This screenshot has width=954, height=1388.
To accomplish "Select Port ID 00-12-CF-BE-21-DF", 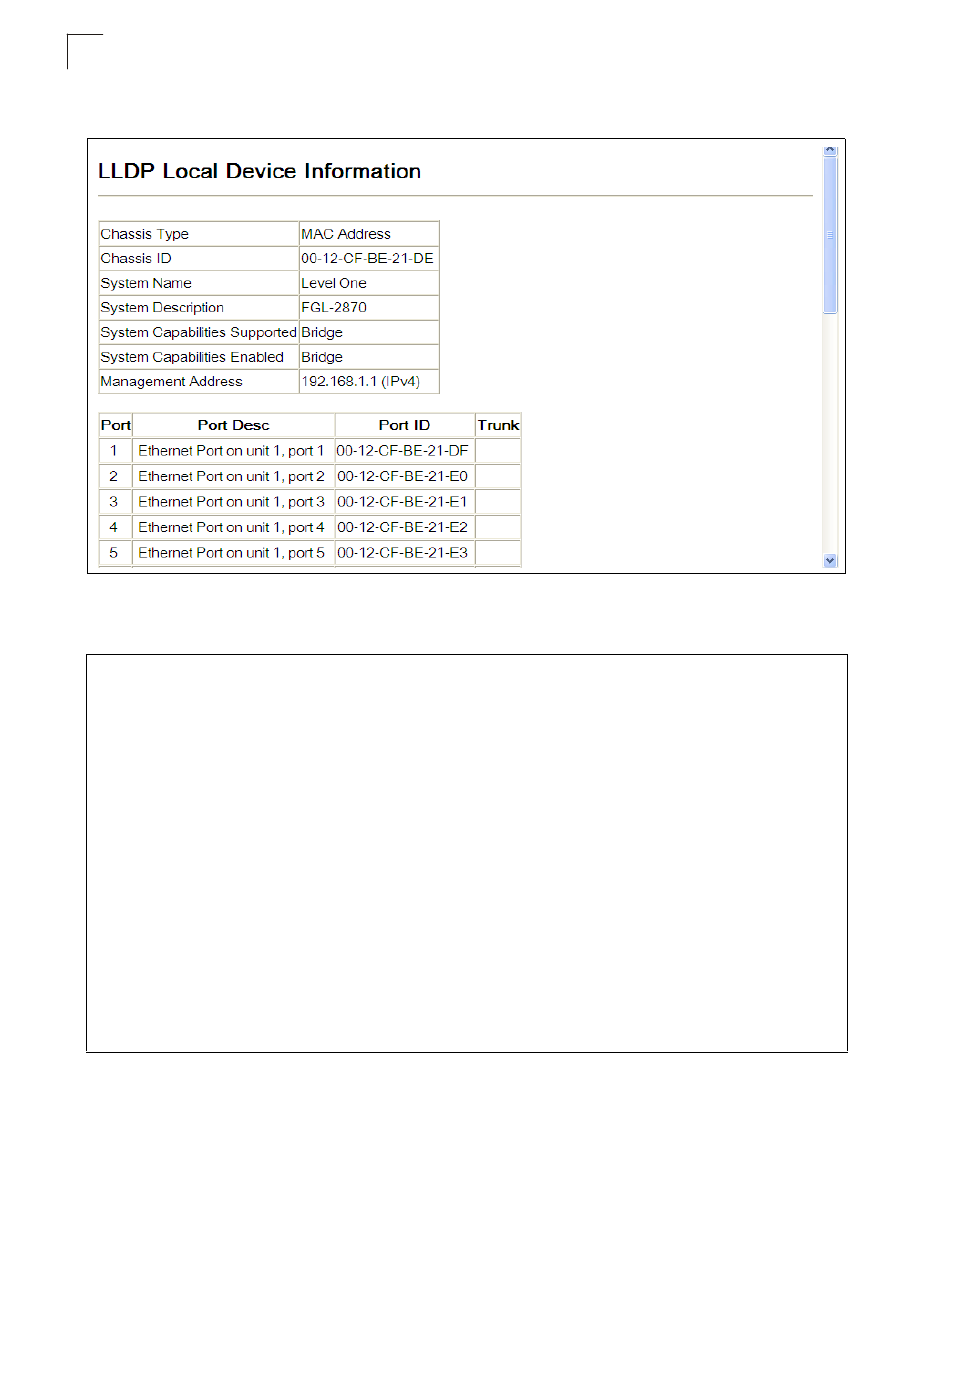I will [402, 451].
